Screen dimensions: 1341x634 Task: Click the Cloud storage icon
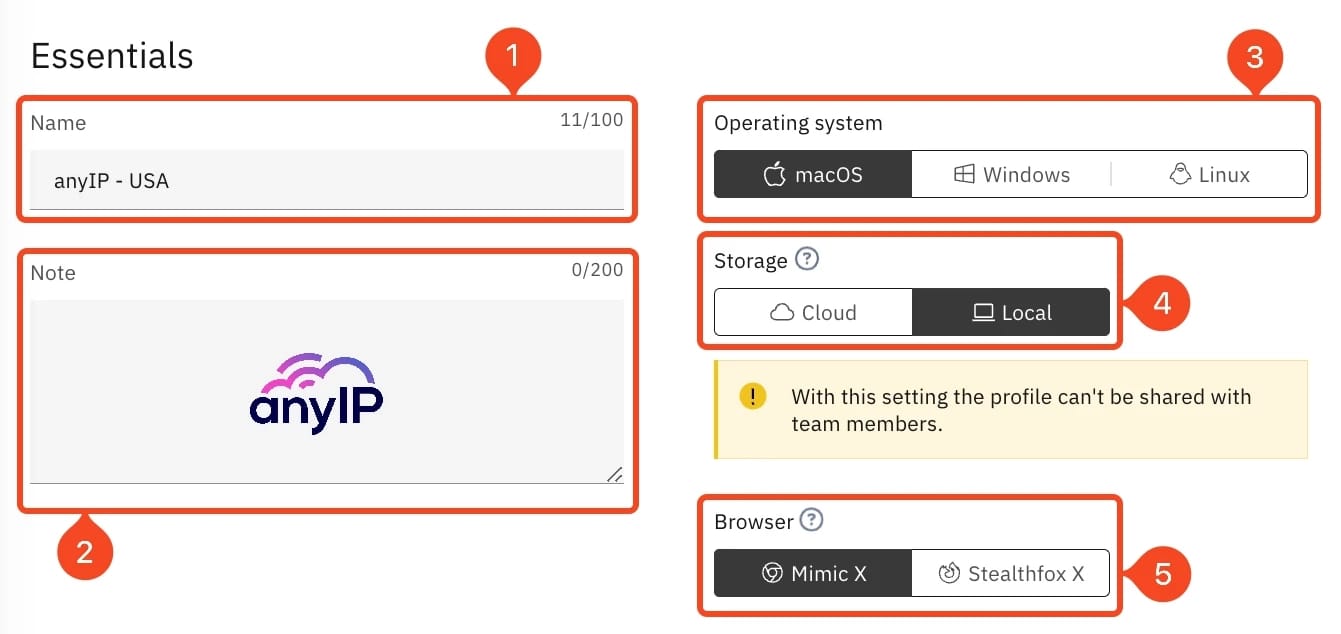(x=785, y=311)
